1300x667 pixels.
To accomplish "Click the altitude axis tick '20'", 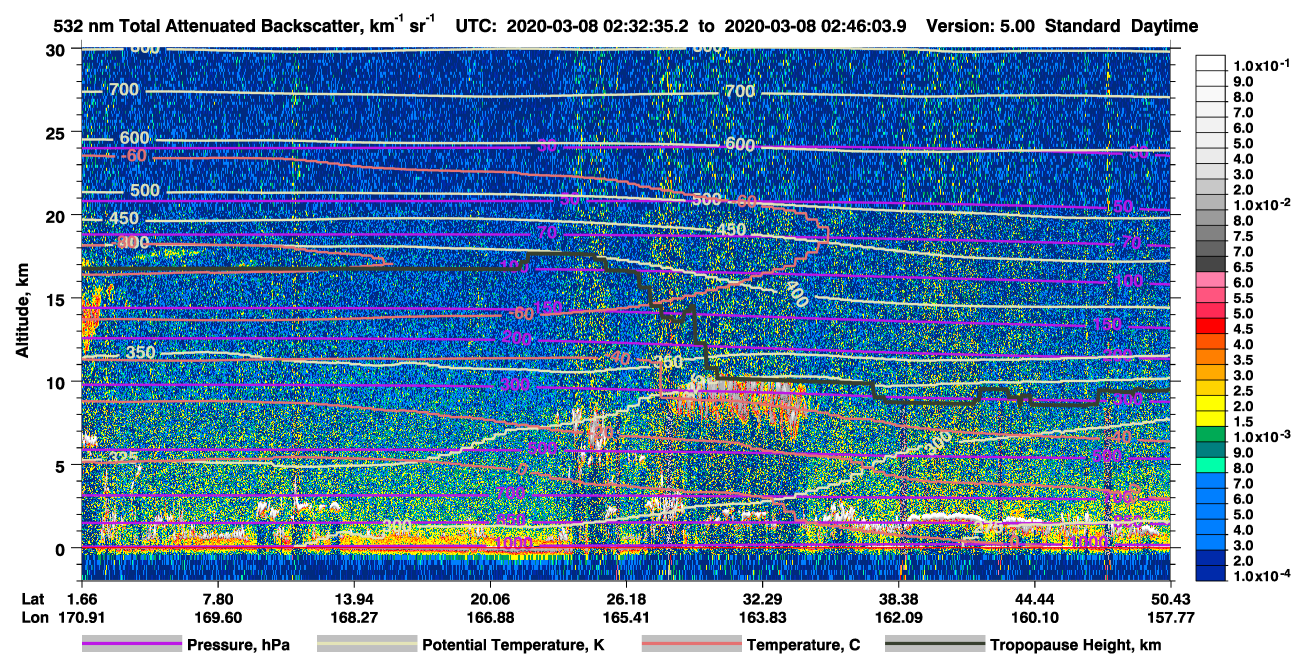I will tap(56, 215).
